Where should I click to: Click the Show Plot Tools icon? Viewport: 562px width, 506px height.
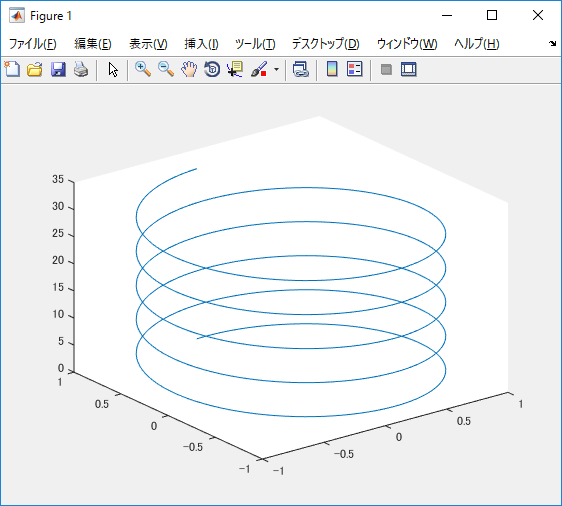(409, 69)
